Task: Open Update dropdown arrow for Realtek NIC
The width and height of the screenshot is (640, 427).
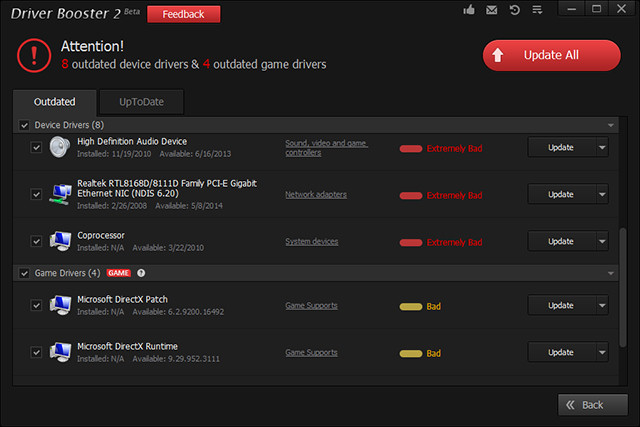Action: (602, 194)
